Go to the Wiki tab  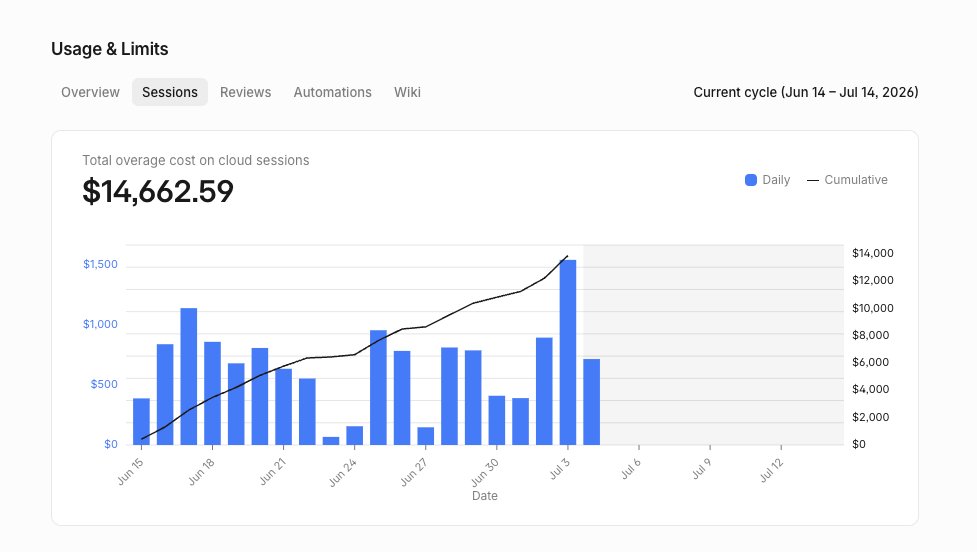tap(407, 92)
